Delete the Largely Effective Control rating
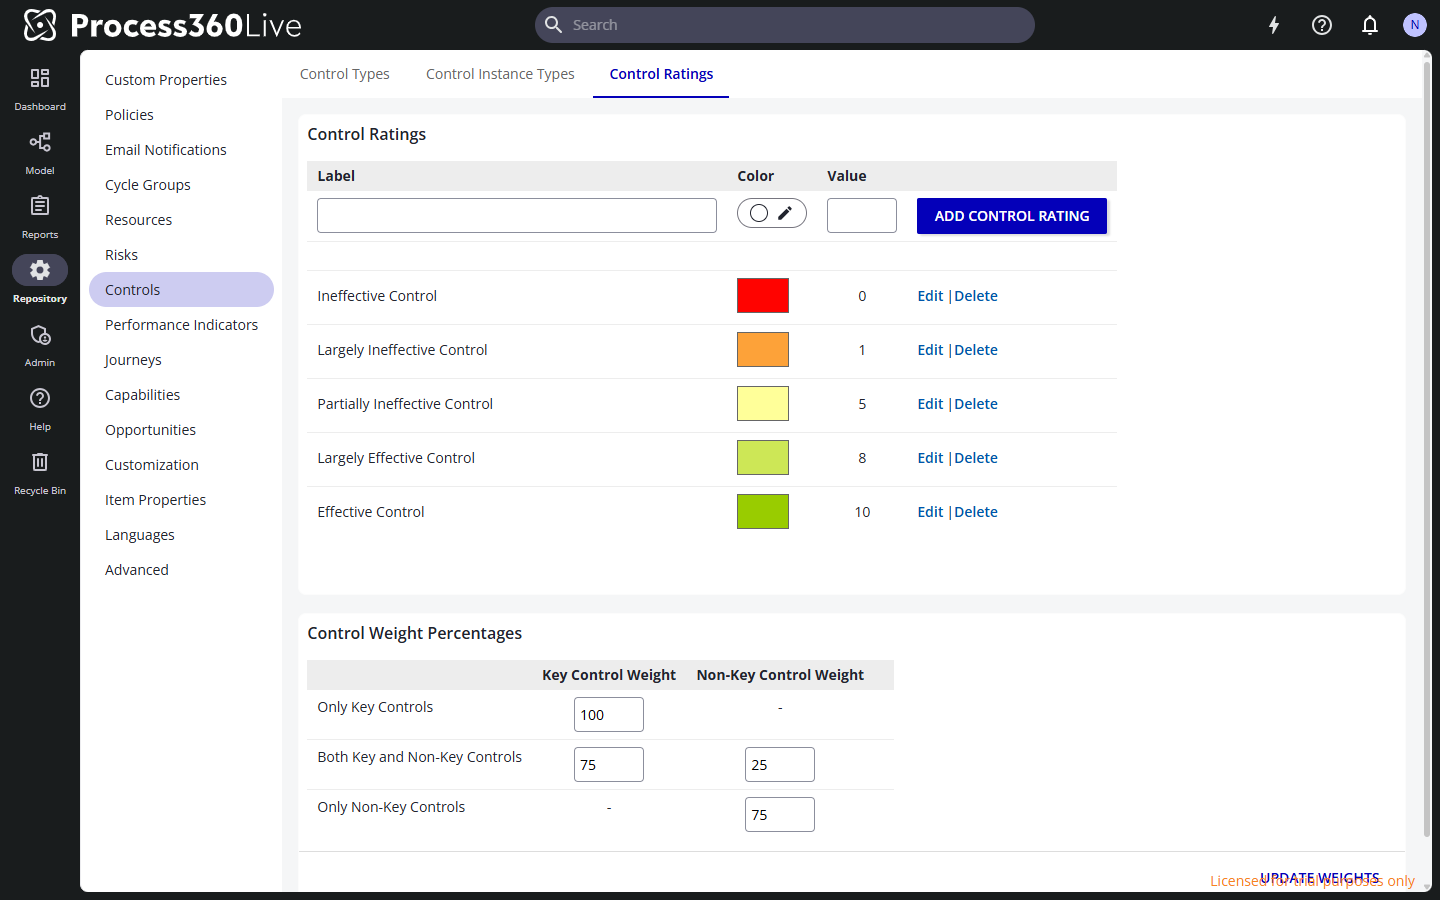Image resolution: width=1440 pixels, height=900 pixels. pyautogui.click(x=976, y=458)
